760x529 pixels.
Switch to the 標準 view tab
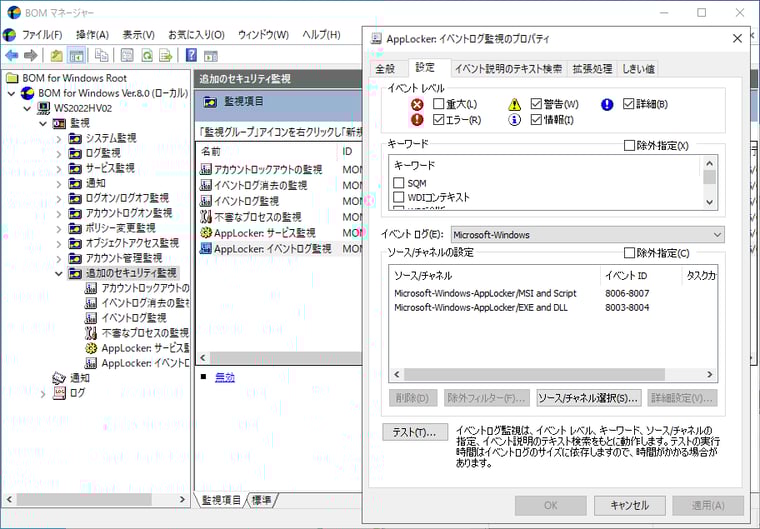pyautogui.click(x=262, y=500)
